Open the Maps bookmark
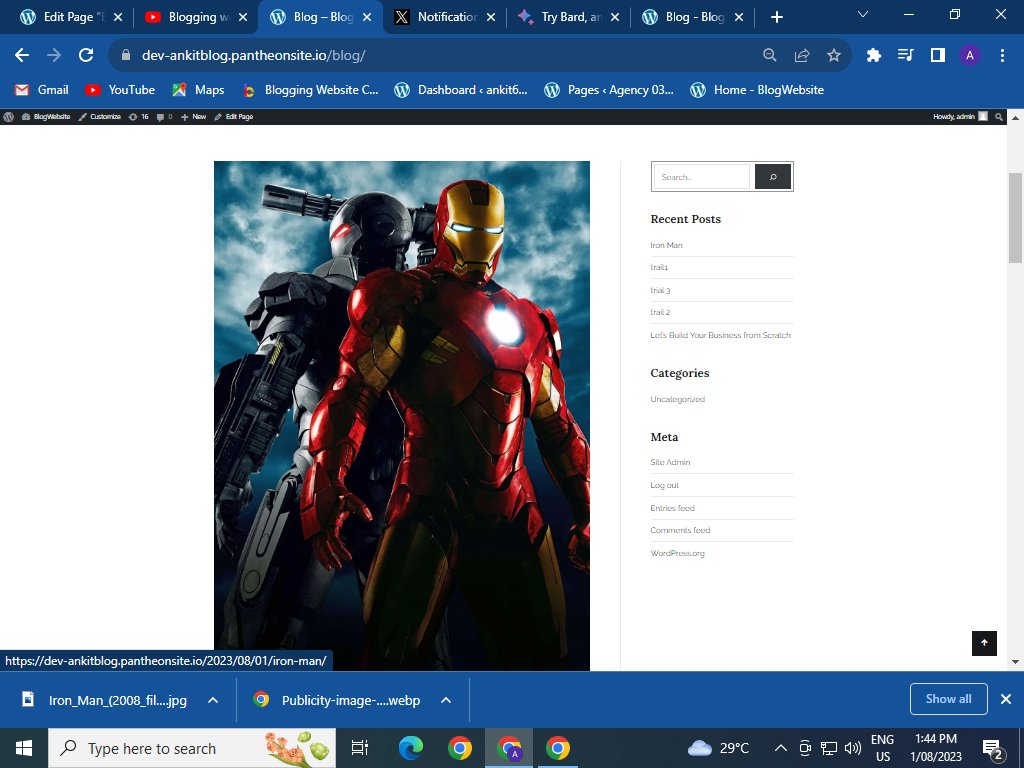The width and height of the screenshot is (1024, 768). click(198, 90)
